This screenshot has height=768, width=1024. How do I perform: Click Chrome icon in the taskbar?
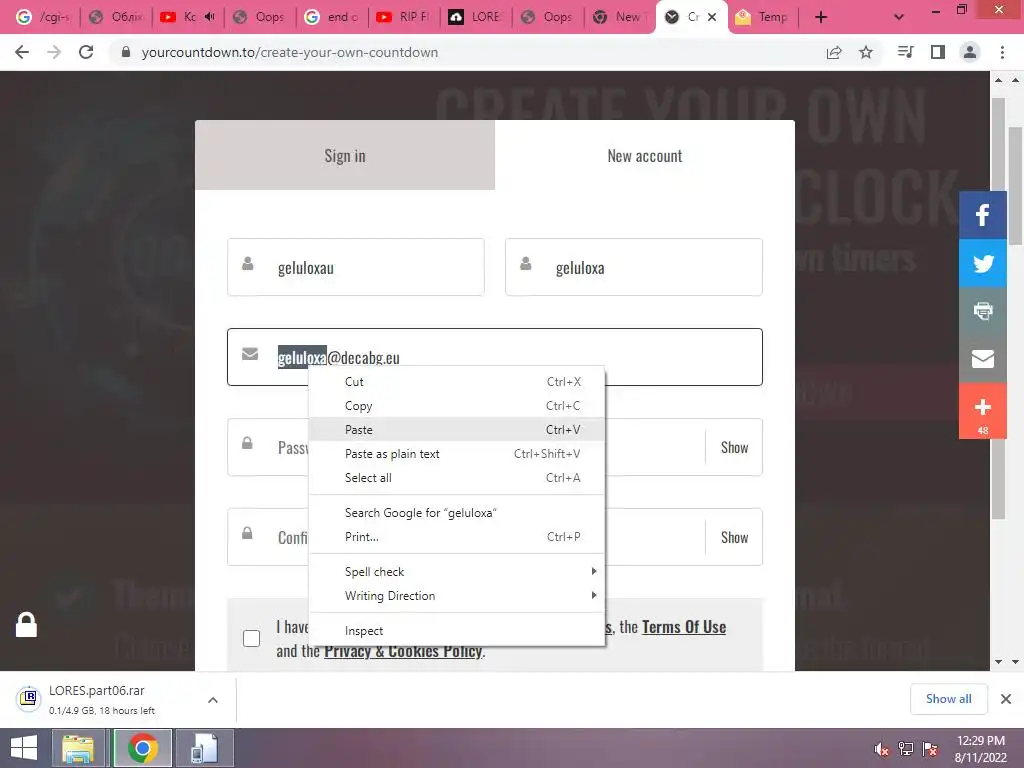(x=142, y=748)
